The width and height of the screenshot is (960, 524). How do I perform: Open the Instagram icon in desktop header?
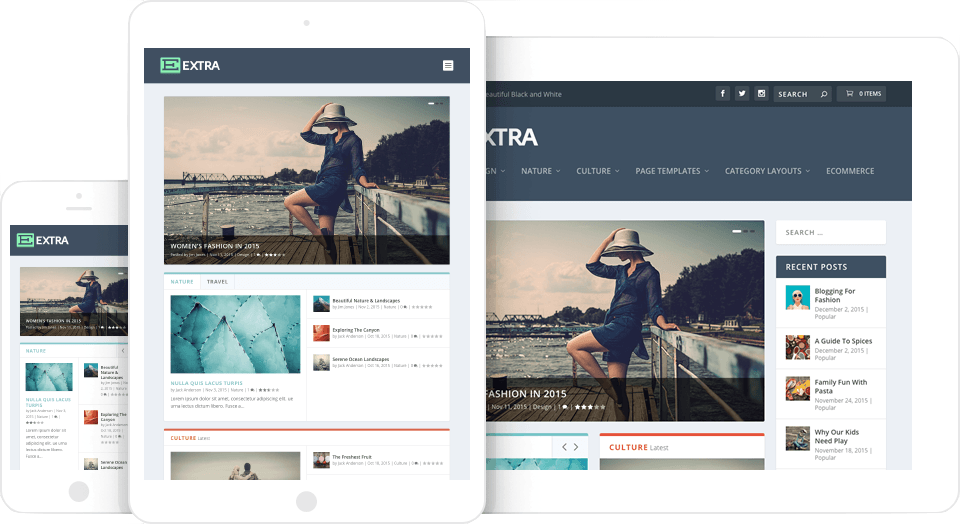point(761,94)
